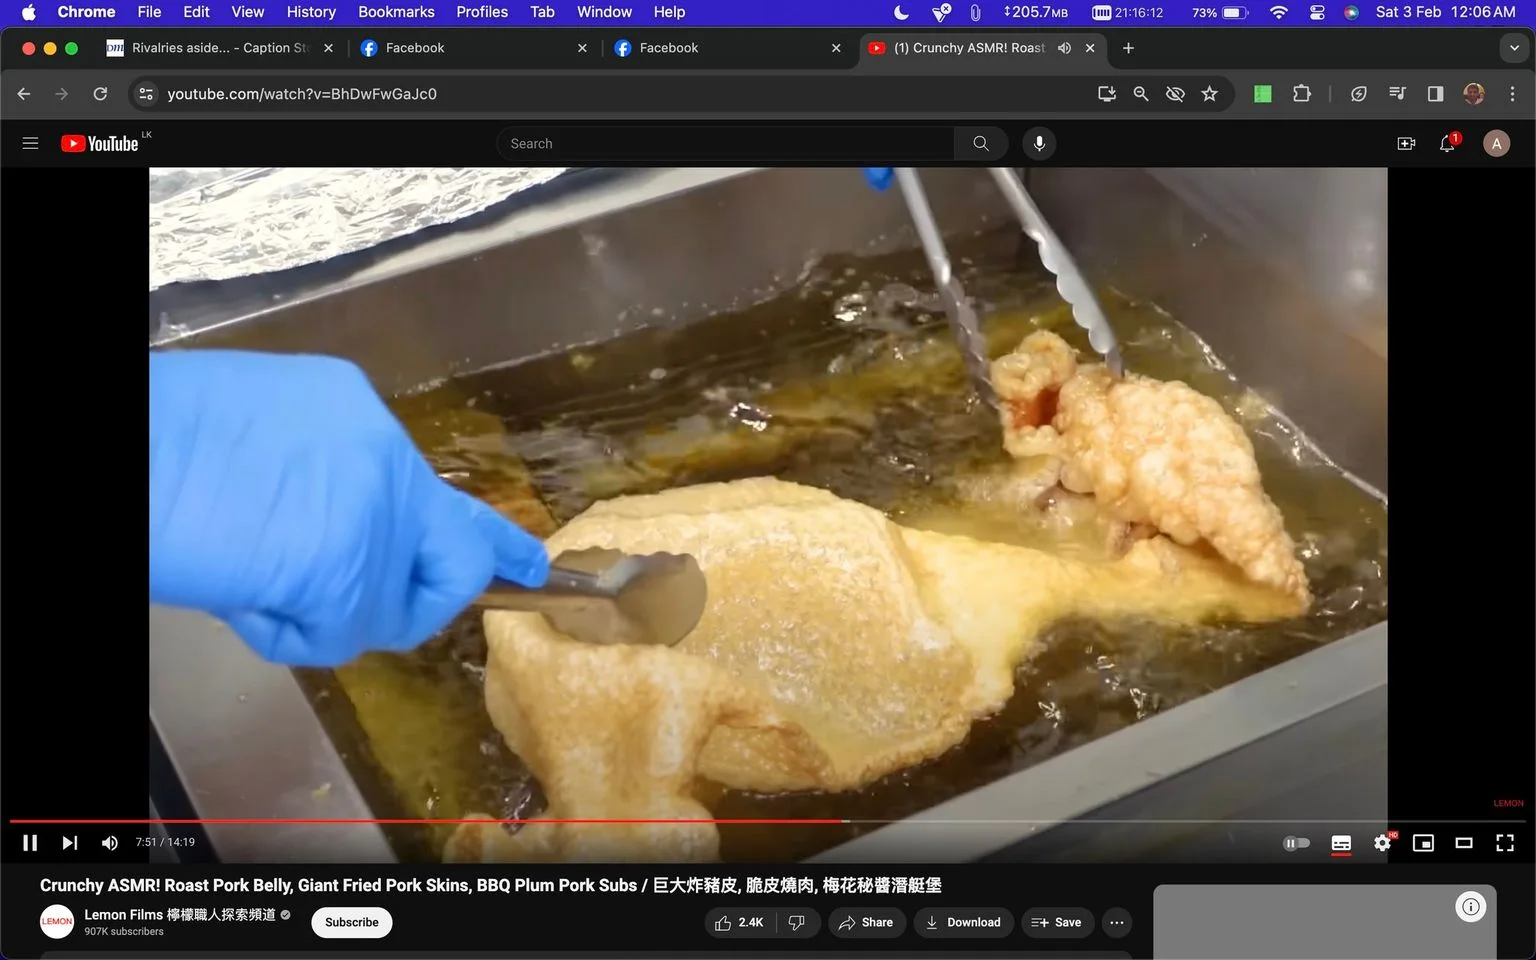Search with voice microphone icon
This screenshot has width=1536, height=960.
click(1039, 143)
